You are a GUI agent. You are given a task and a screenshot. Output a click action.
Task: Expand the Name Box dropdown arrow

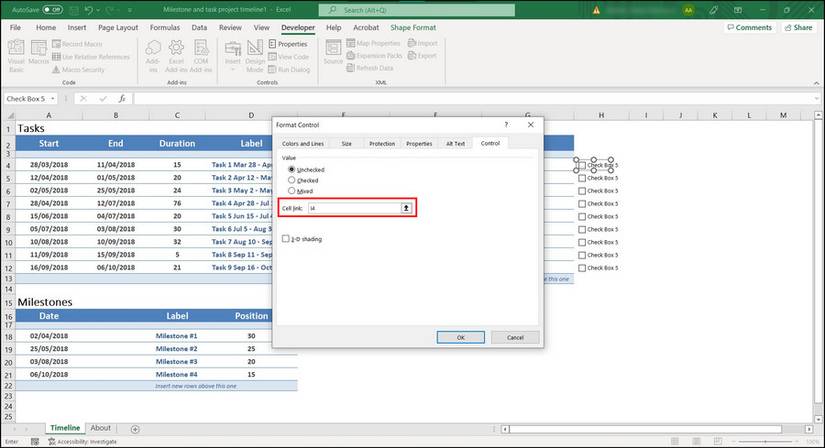click(x=53, y=98)
